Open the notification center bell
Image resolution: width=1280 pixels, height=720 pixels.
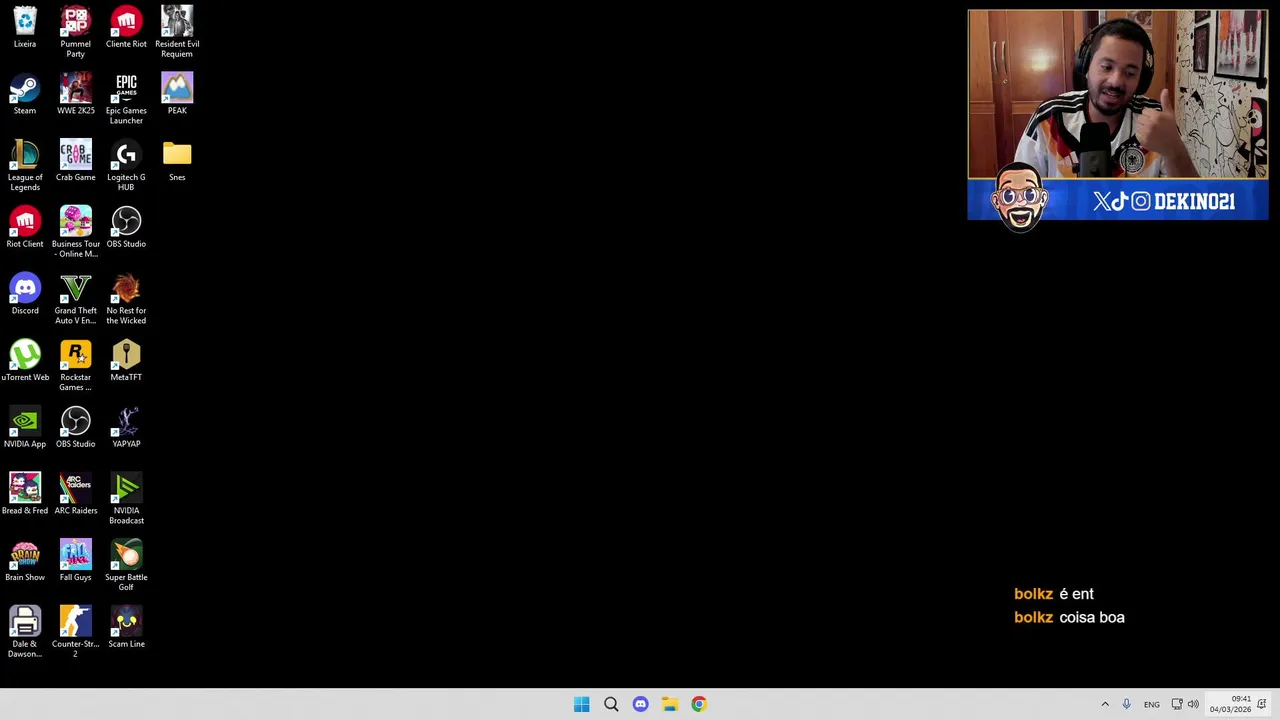click(1262, 704)
